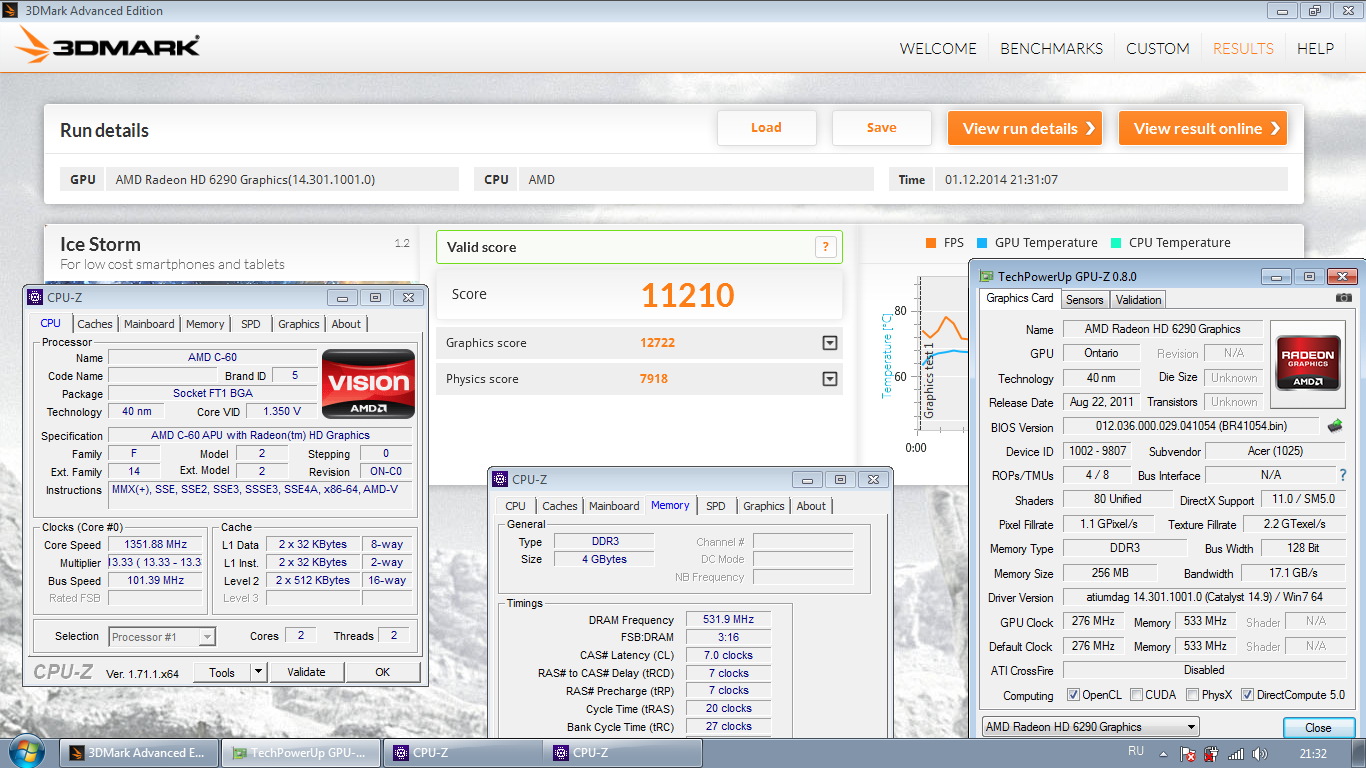The width and height of the screenshot is (1366, 768).
Task: Expand the Graphics score details arrow
Action: tap(829, 343)
